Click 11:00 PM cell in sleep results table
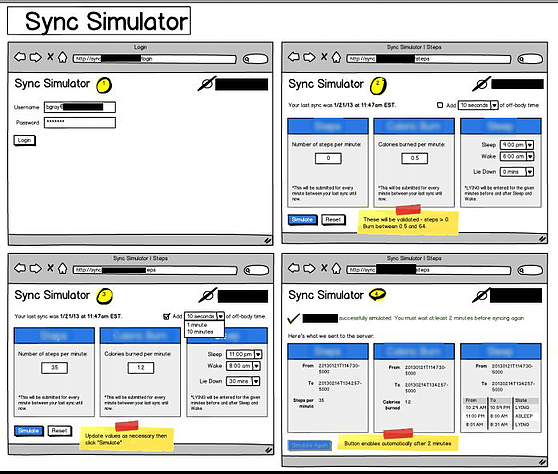Screen dimensions: 558x474 (475, 416)
